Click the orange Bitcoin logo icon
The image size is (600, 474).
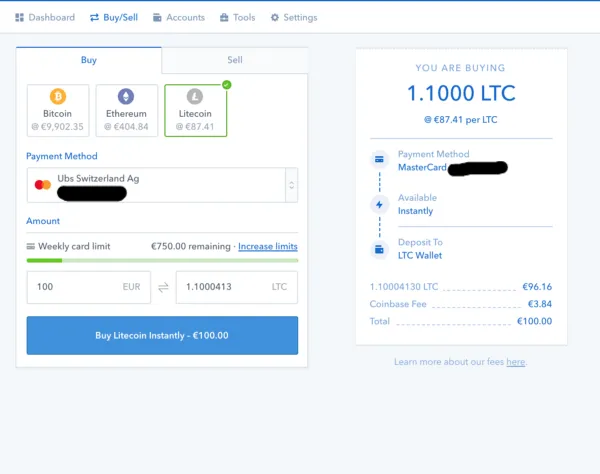click(x=58, y=96)
